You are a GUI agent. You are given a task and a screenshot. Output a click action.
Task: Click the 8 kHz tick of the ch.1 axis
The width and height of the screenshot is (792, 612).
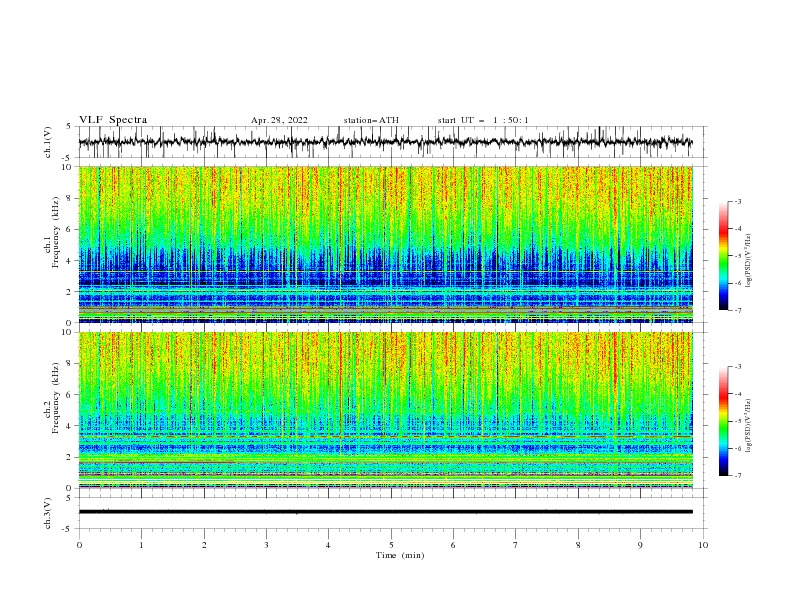click(x=70, y=198)
